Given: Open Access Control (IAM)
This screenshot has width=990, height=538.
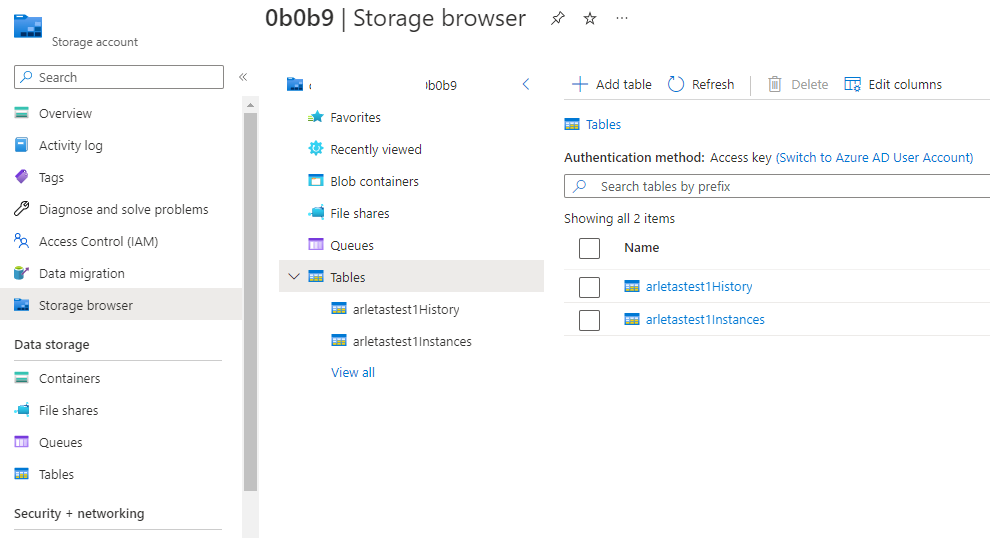Looking at the screenshot, I should 98,241.
